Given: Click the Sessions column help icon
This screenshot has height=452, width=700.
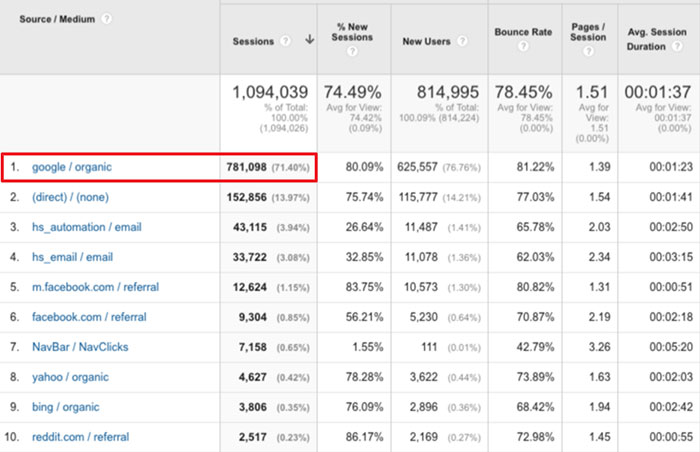Looking at the screenshot, I should pos(284,41).
